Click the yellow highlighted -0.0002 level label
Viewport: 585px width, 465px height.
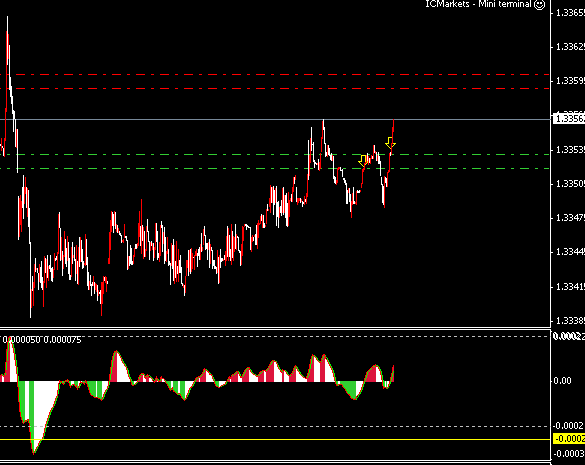coord(569,439)
